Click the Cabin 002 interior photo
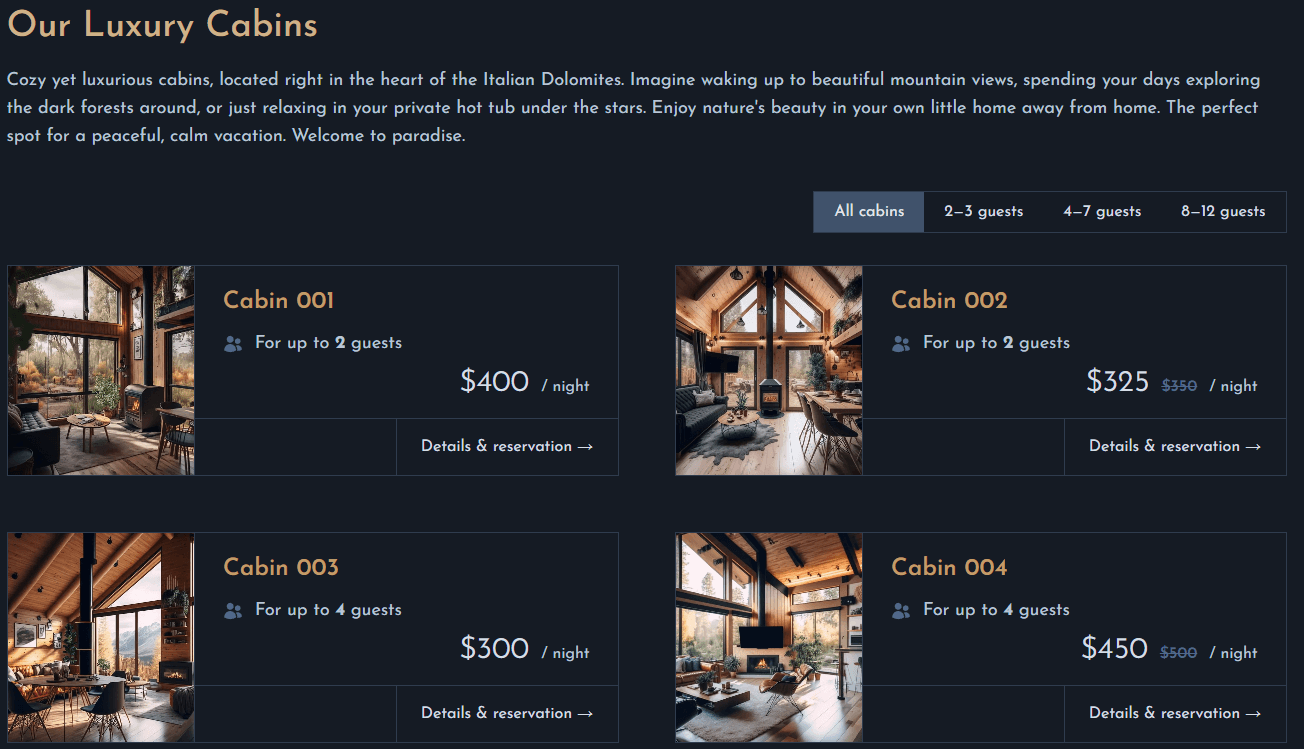Image resolution: width=1304 pixels, height=749 pixels. pyautogui.click(x=769, y=370)
